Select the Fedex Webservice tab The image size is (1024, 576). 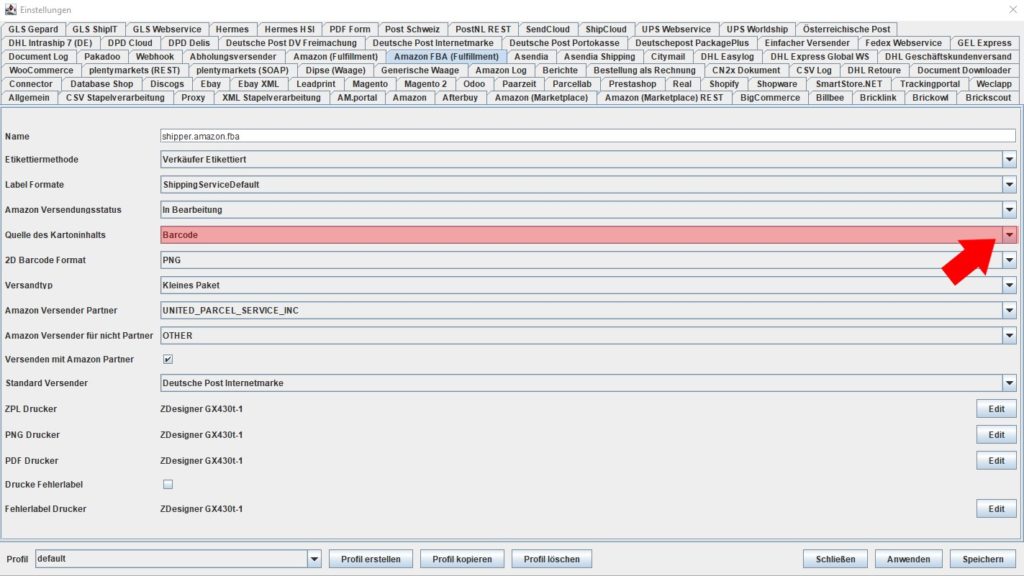pos(903,43)
